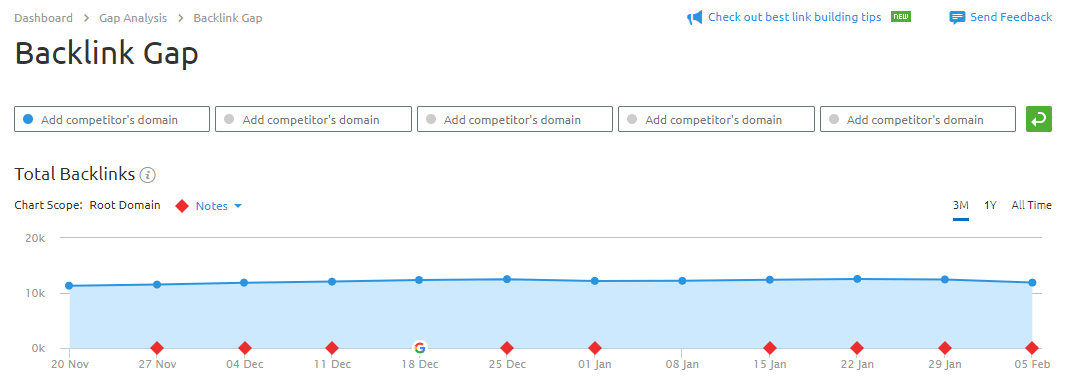Go to Gap Analysis breadcrumb
The width and height of the screenshot is (1067, 389).
click(133, 18)
